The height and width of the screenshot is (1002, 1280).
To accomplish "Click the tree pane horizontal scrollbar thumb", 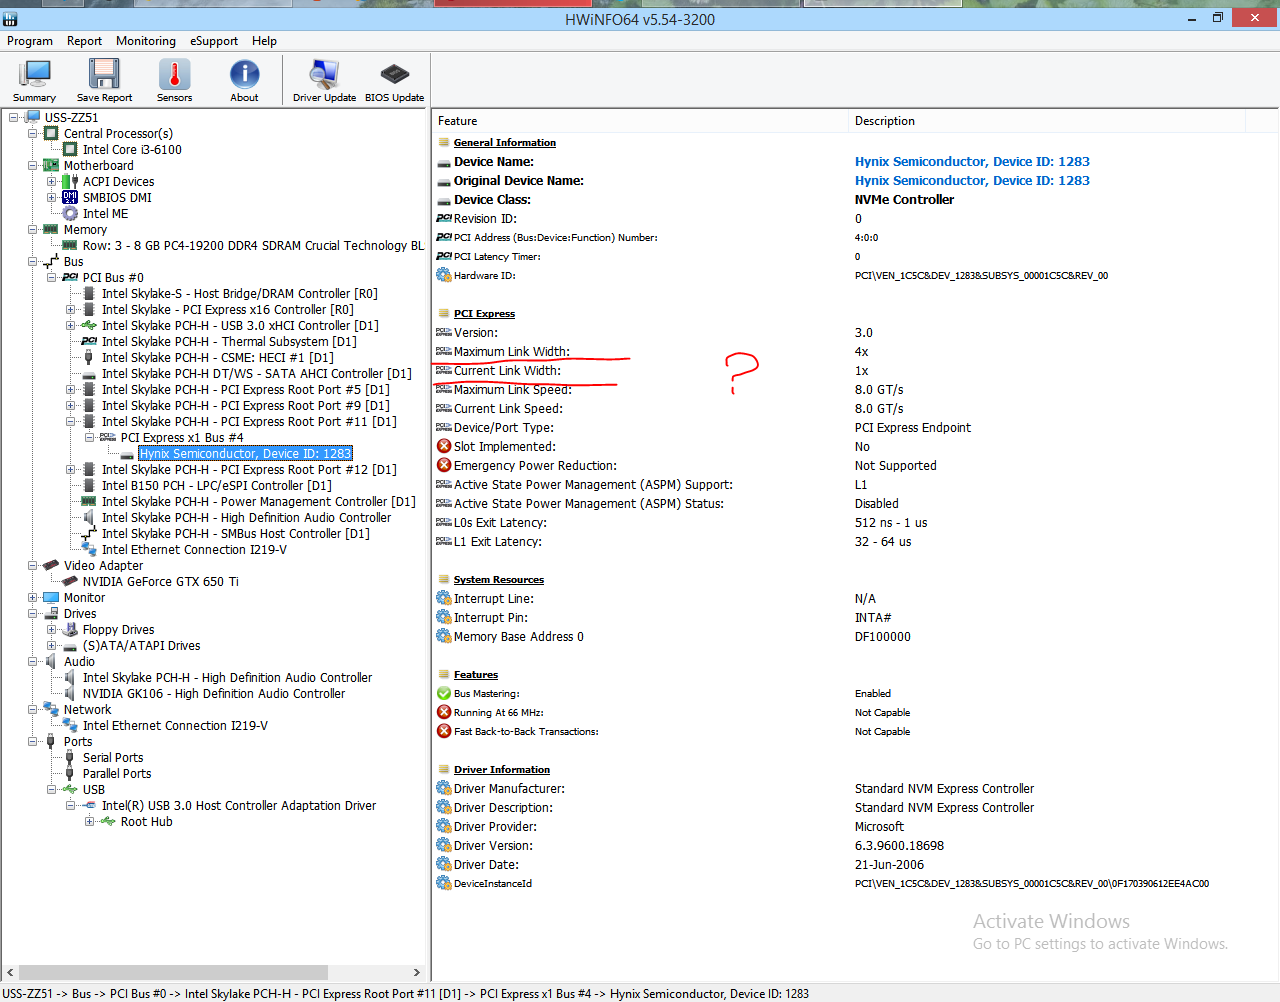I will click(174, 972).
